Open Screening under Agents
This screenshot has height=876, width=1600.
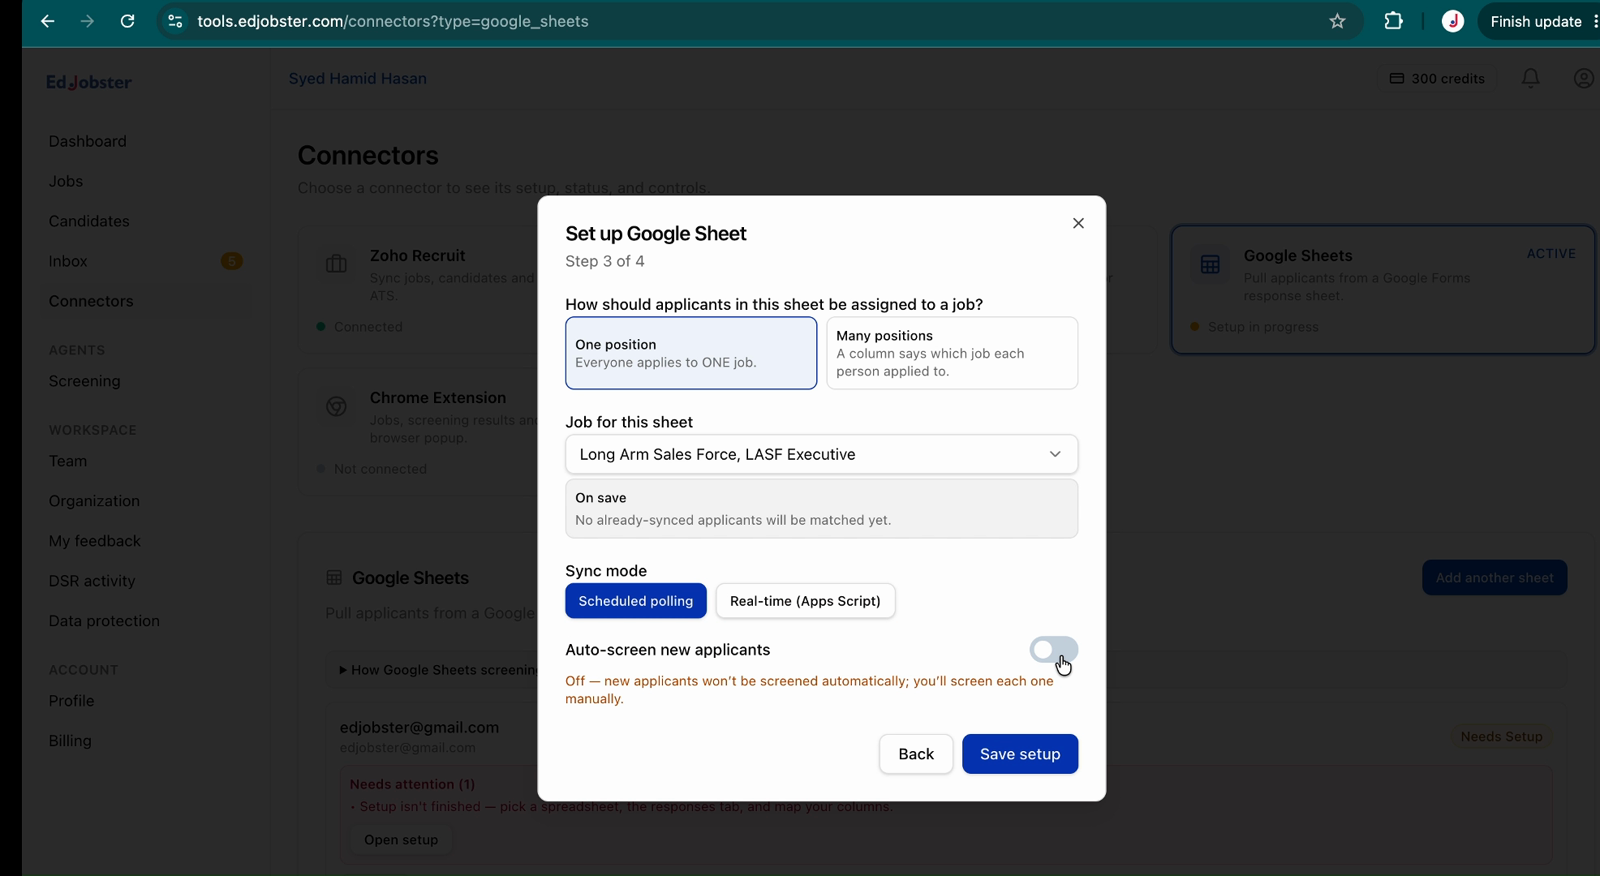pos(84,381)
